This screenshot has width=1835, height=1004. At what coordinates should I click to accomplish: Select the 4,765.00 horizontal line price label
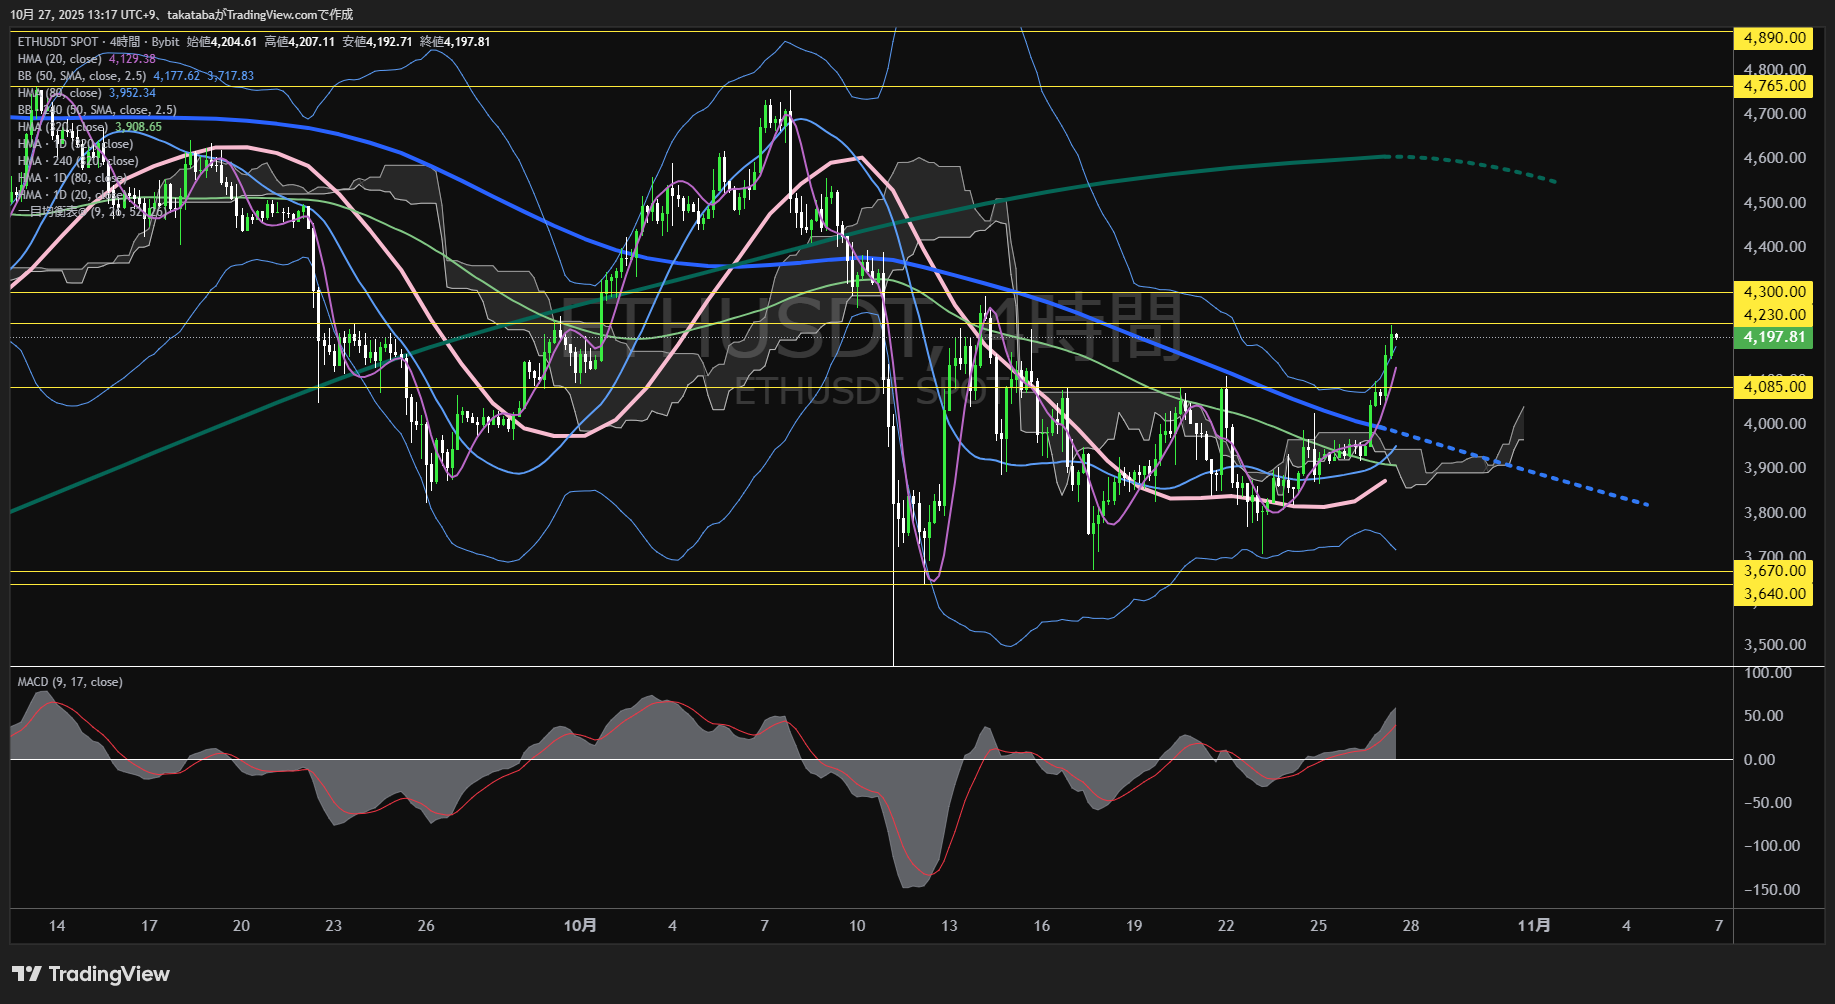pyautogui.click(x=1774, y=86)
